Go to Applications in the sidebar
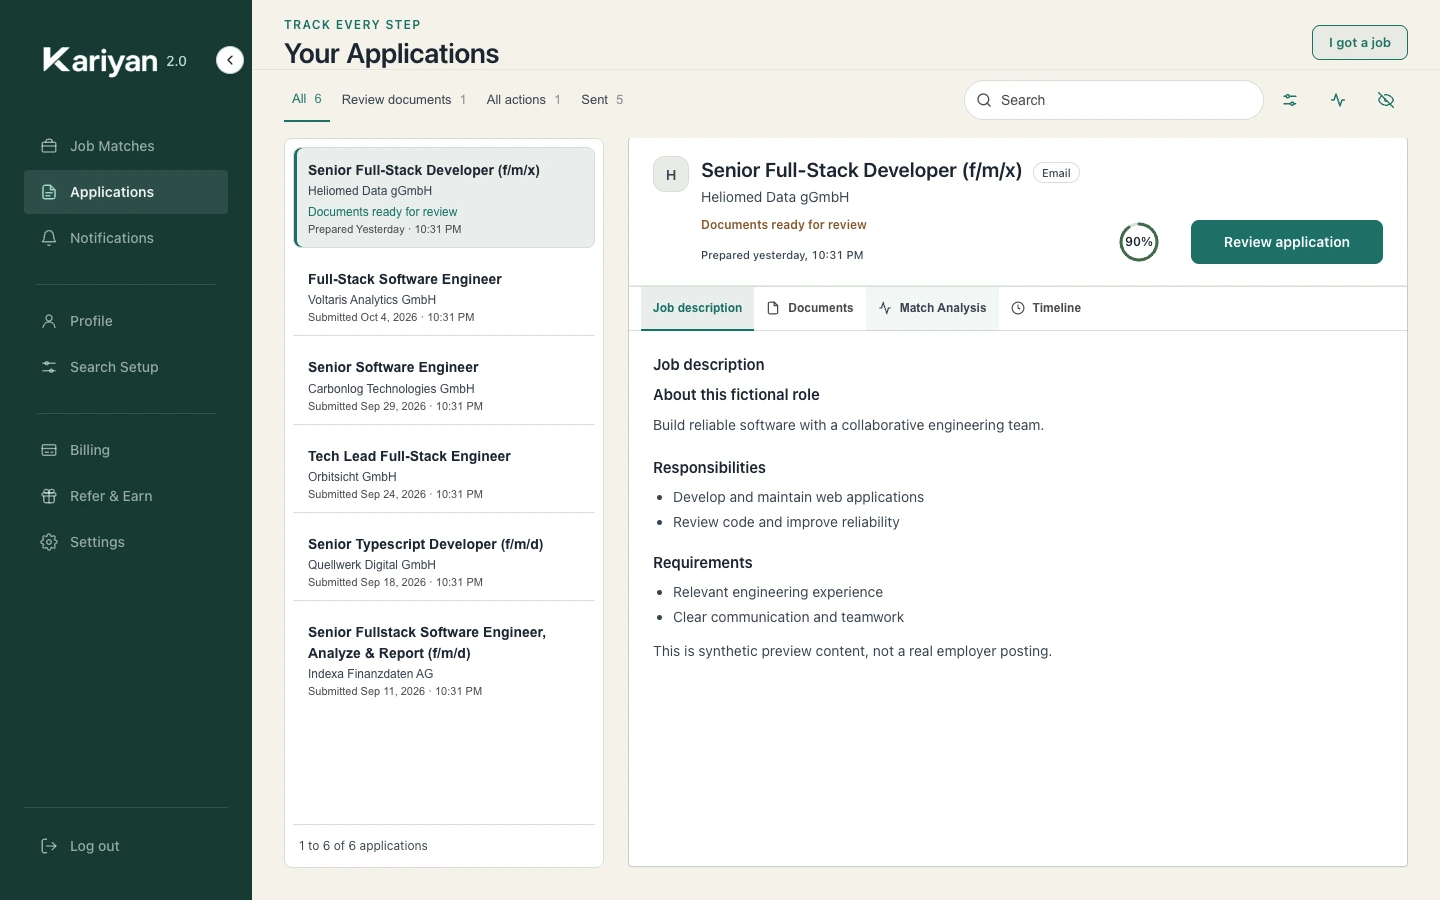 126,192
